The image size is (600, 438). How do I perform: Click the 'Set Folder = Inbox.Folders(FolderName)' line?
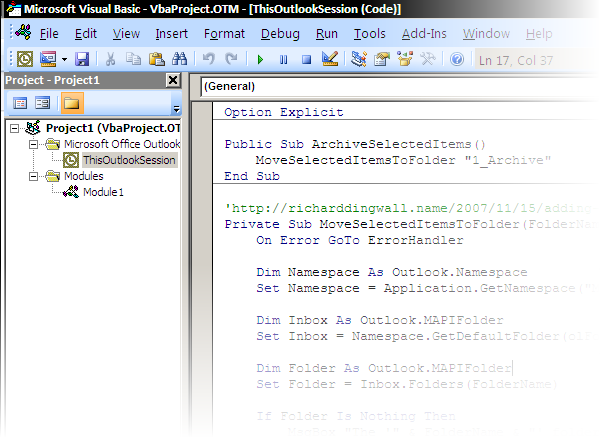(406, 384)
